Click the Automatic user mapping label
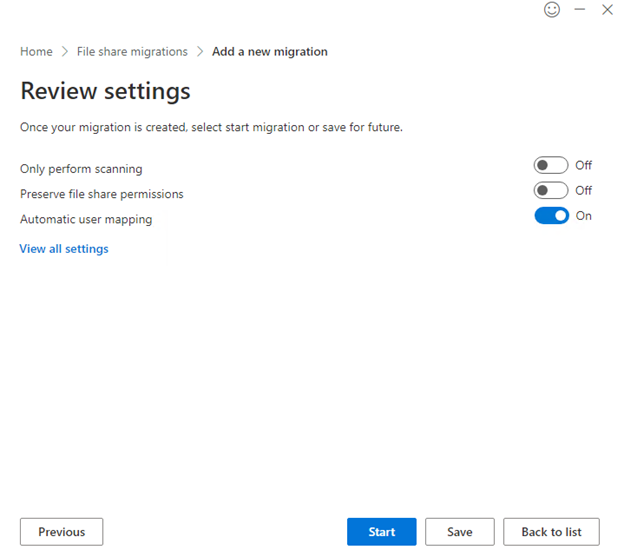624x550 pixels. click(x=86, y=219)
